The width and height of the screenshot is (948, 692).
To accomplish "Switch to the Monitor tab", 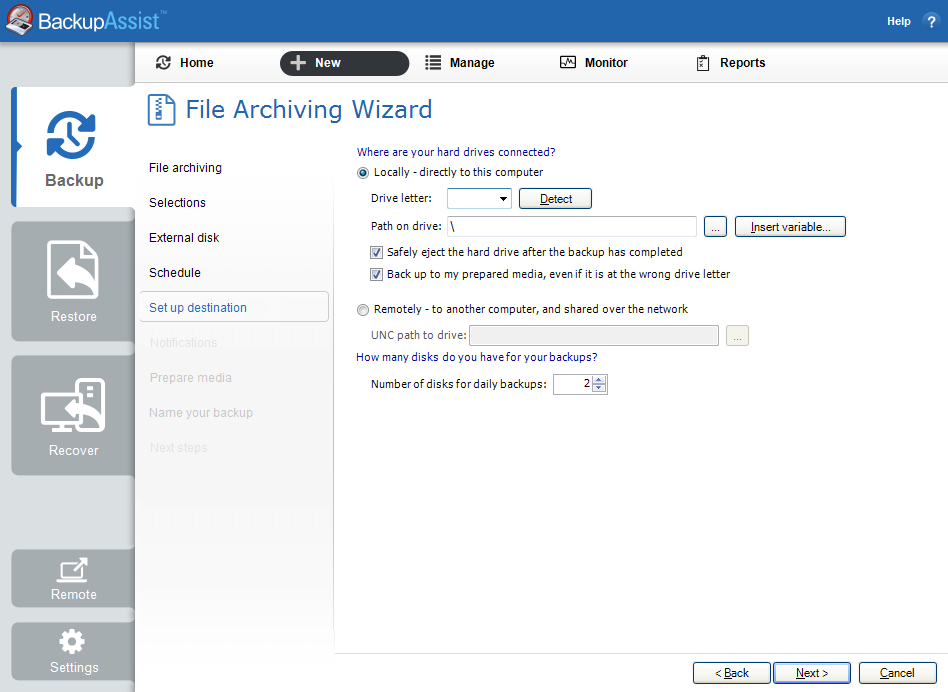I will 594,63.
